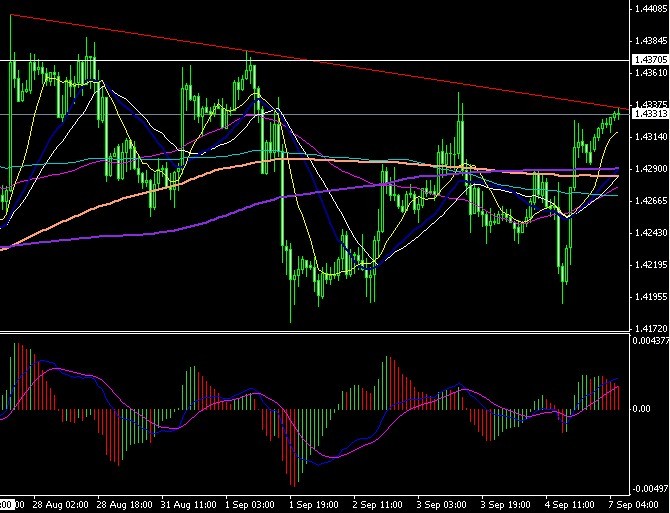The height and width of the screenshot is (513, 670).
Task: Click the 7 Sep 04:00 time label
Action: [x=634, y=504]
